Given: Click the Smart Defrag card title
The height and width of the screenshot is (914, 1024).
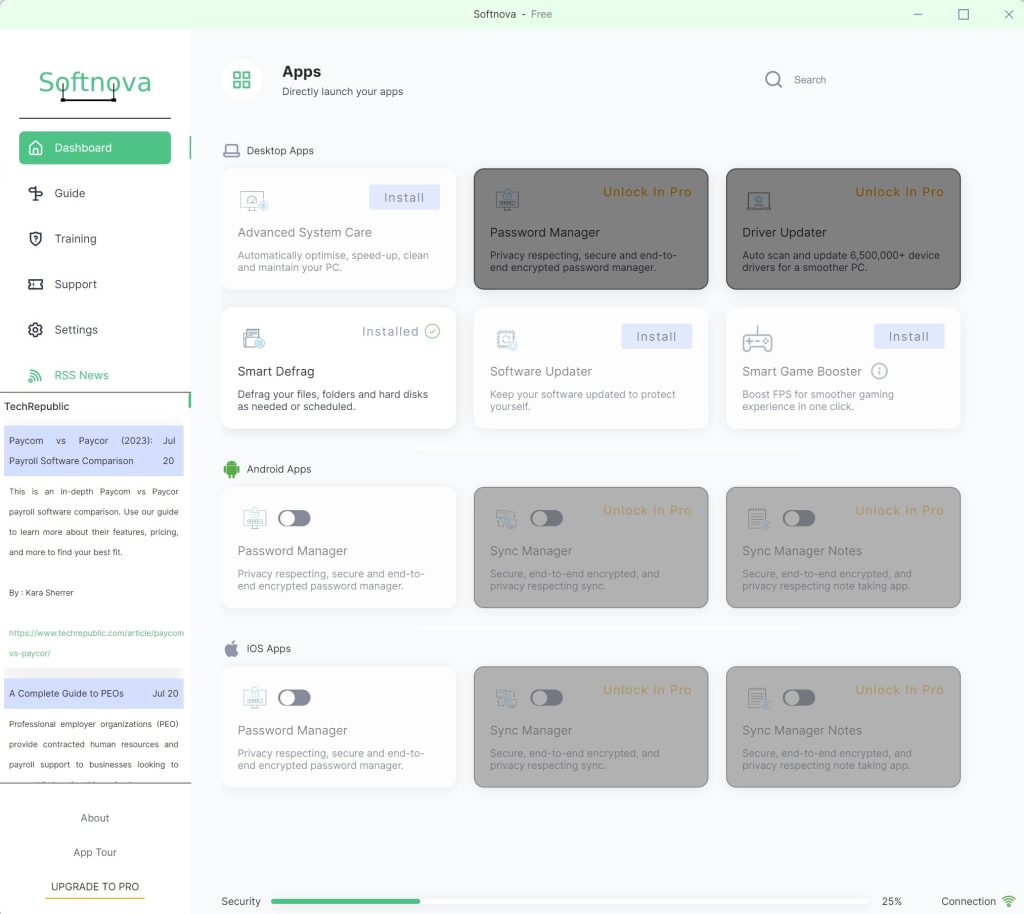Looking at the screenshot, I should click(x=276, y=371).
